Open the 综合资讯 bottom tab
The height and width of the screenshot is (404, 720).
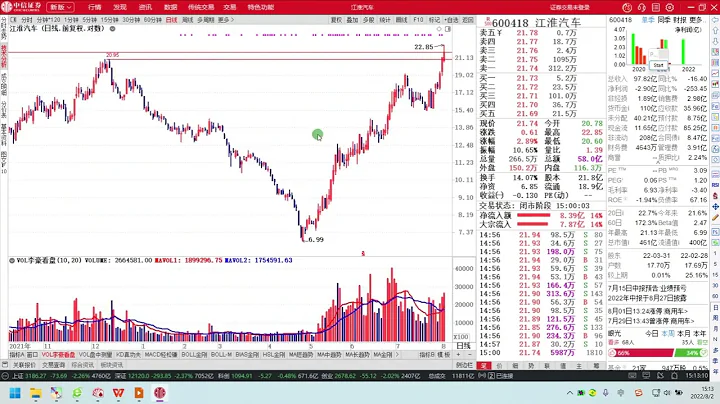click(x=83, y=365)
